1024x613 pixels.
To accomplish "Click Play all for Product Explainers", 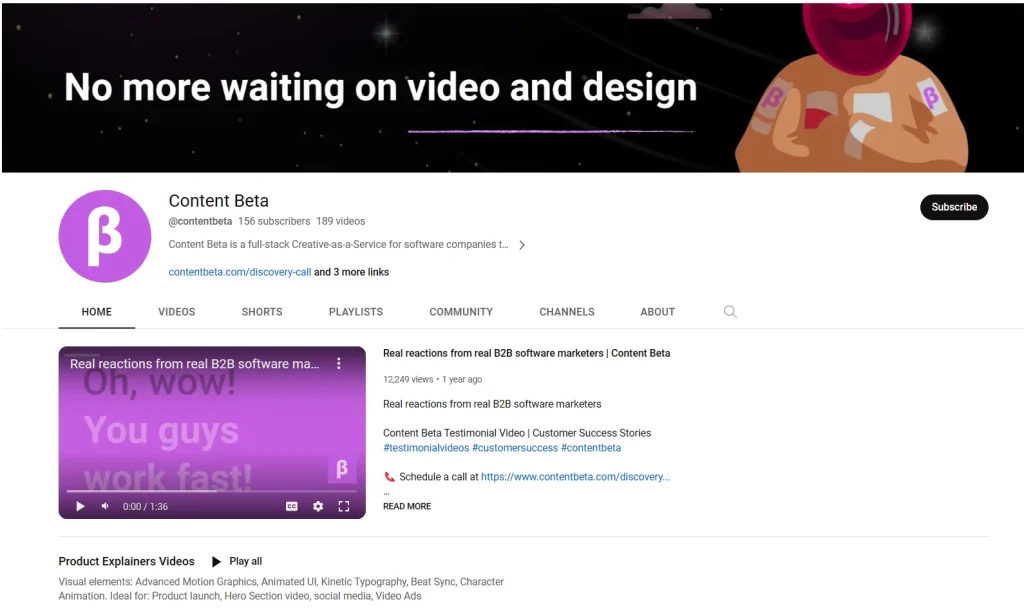I will [236, 561].
